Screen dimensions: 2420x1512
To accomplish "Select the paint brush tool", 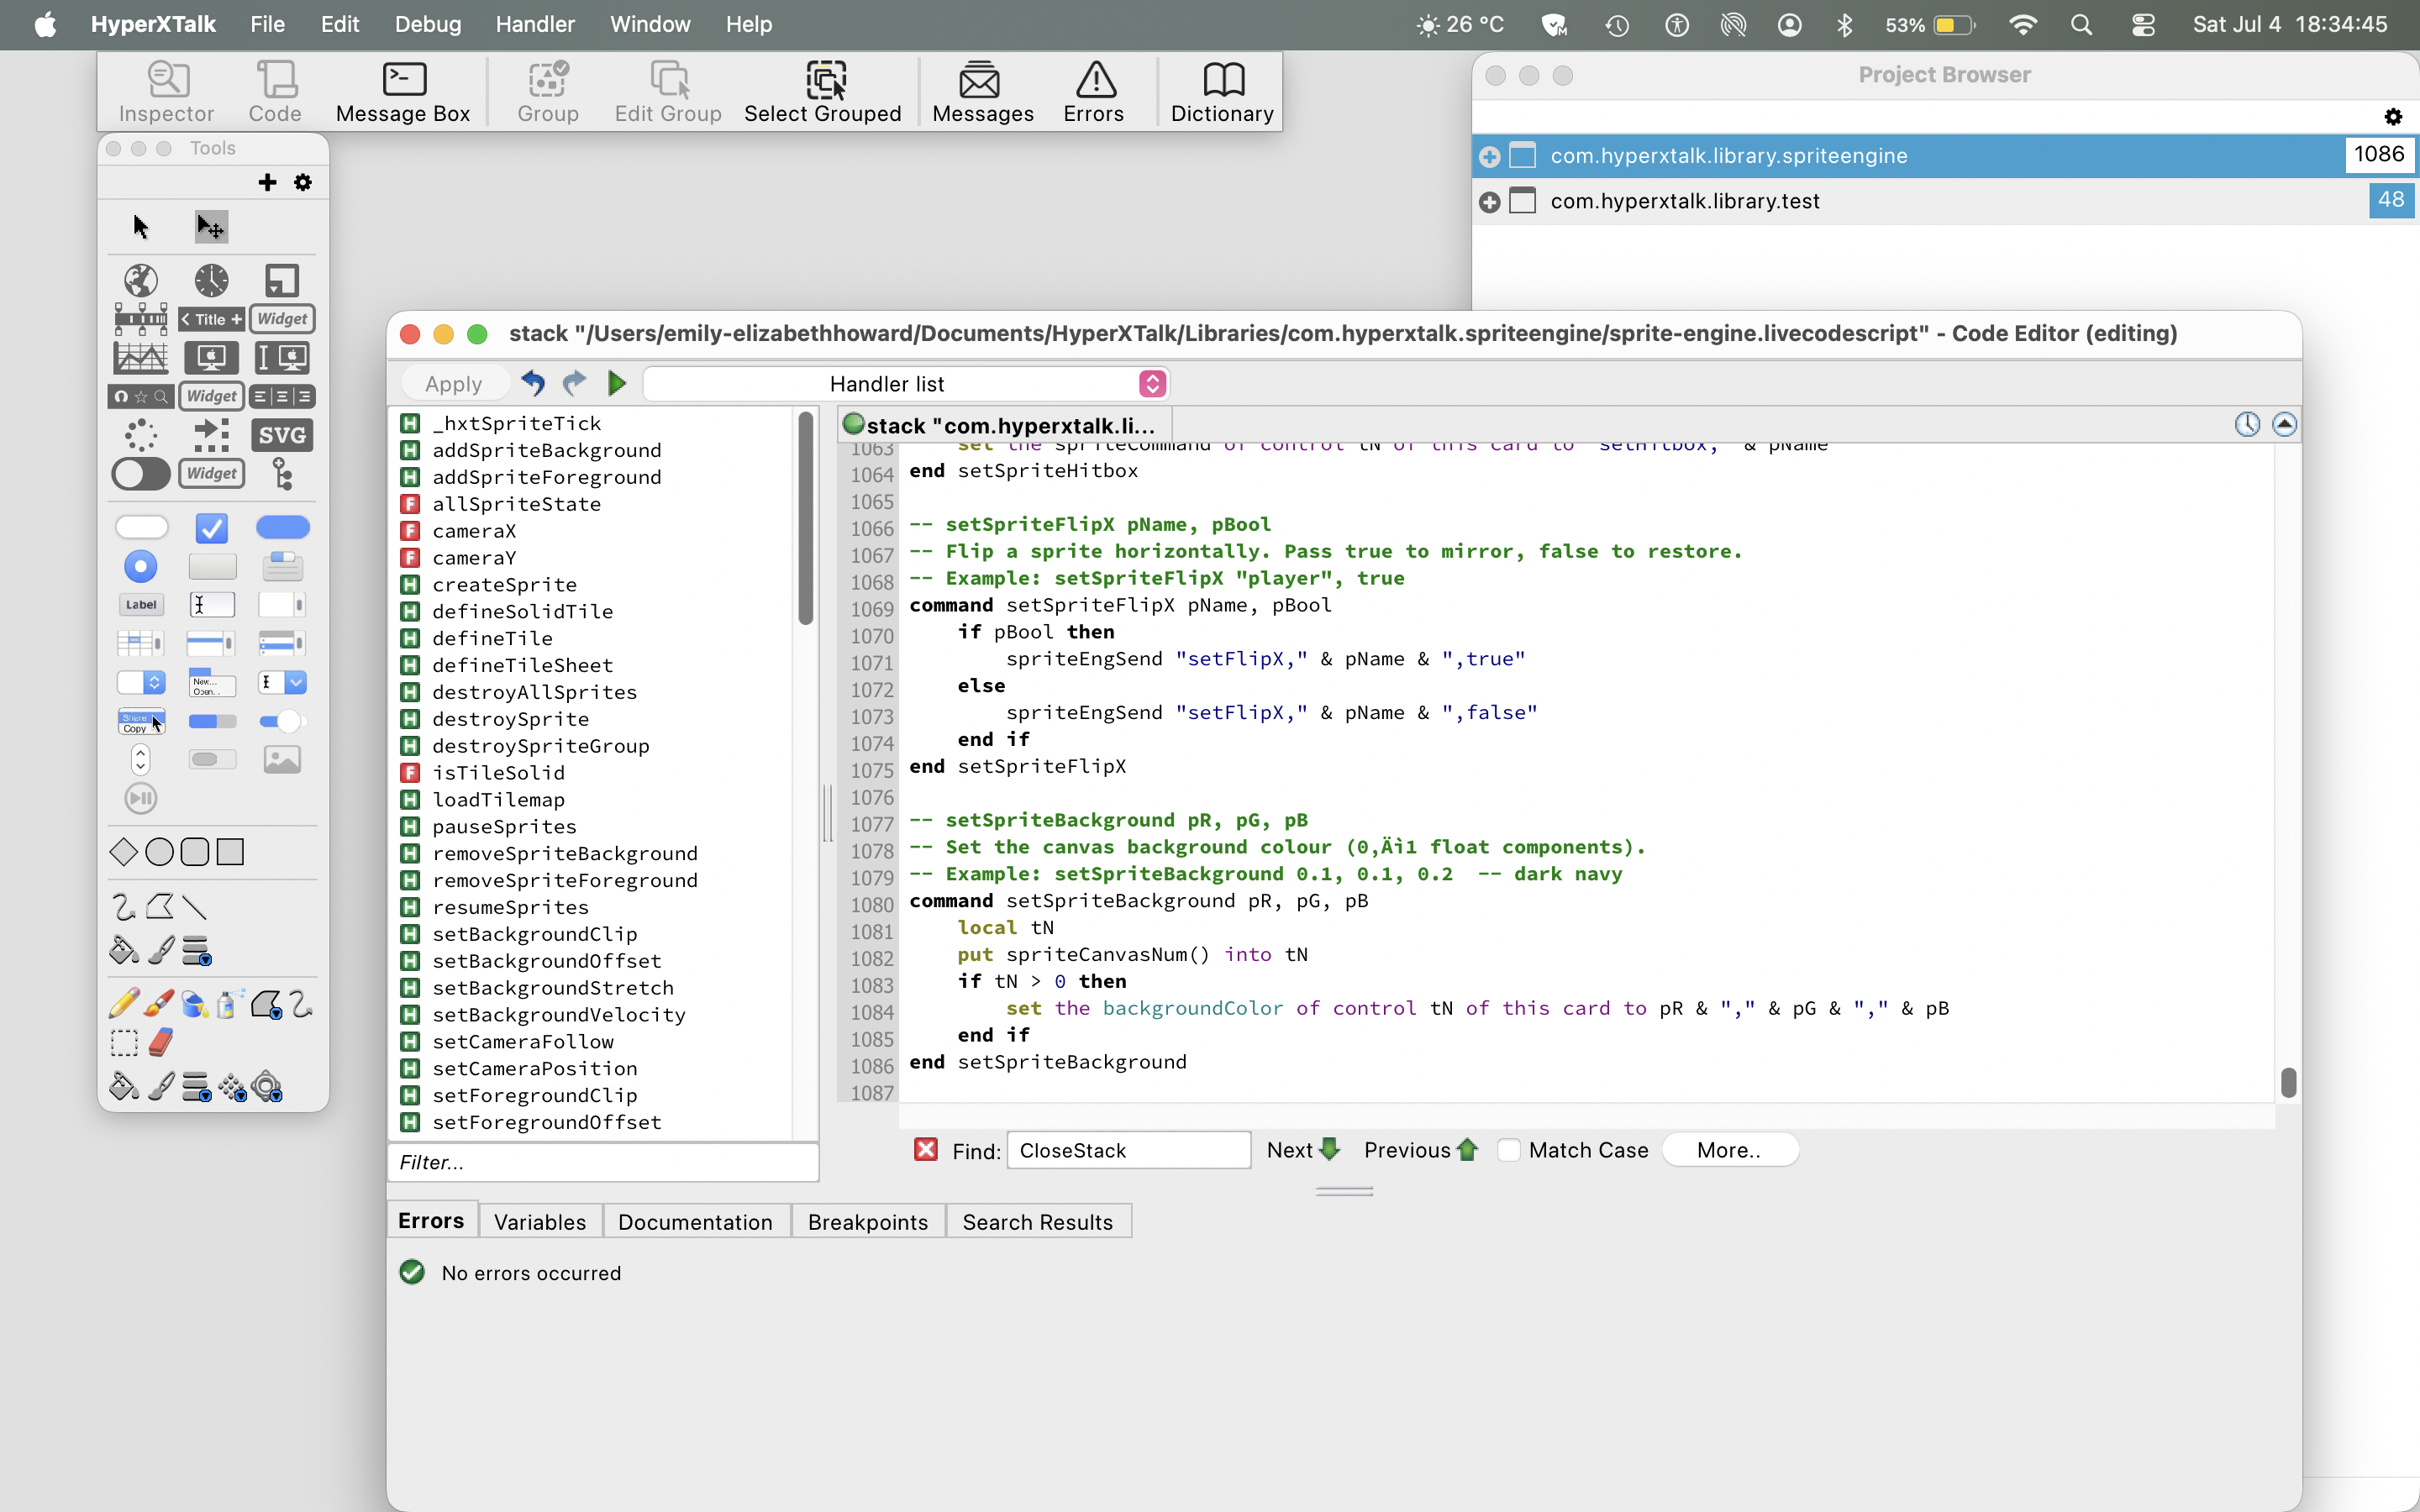I will click(x=159, y=1003).
